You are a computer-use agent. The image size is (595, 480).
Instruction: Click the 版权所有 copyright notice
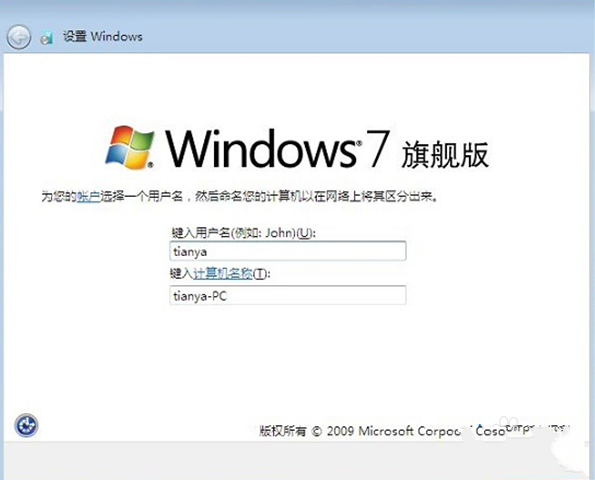tap(283, 431)
